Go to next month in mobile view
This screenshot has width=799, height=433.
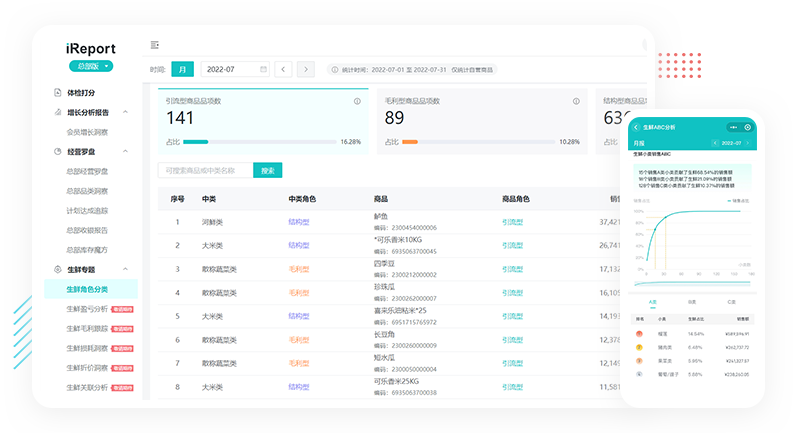(748, 143)
